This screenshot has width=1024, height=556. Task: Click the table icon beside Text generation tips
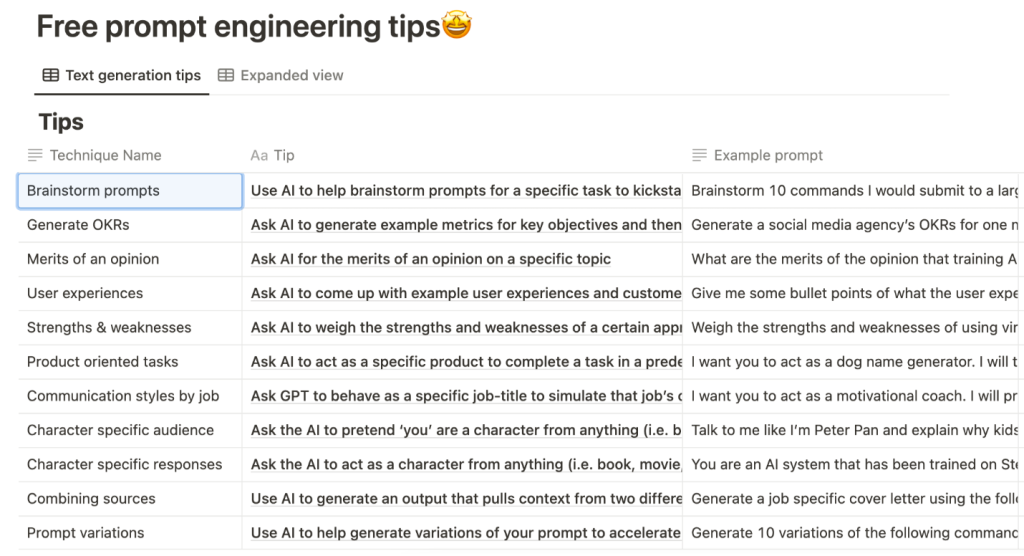[x=50, y=75]
